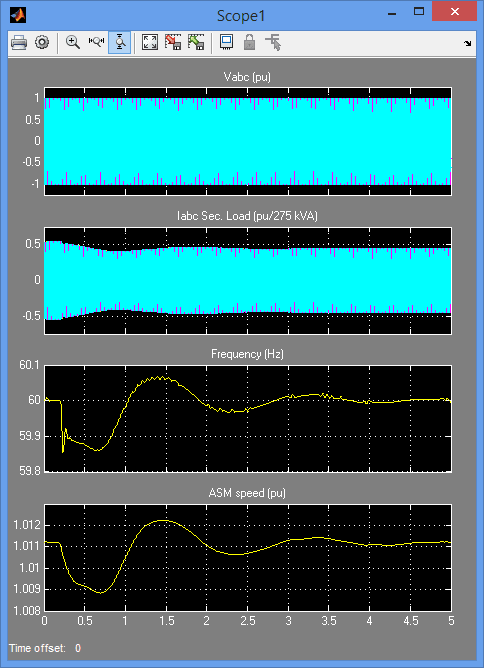Click the 3.5 tick label on the time axis

[x=329, y=622]
